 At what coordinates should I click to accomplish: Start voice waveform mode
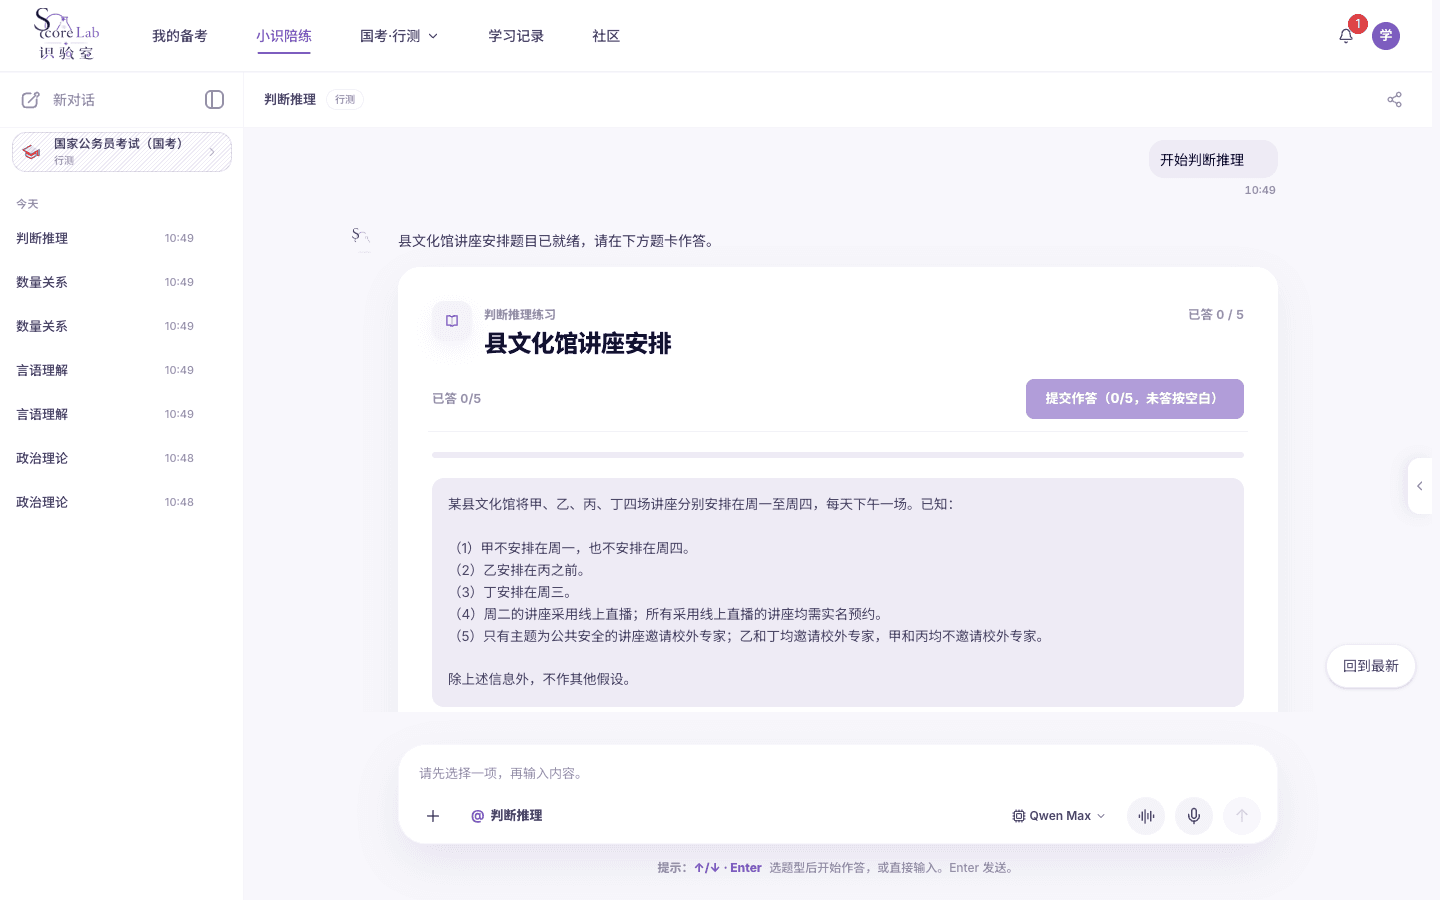1146,816
